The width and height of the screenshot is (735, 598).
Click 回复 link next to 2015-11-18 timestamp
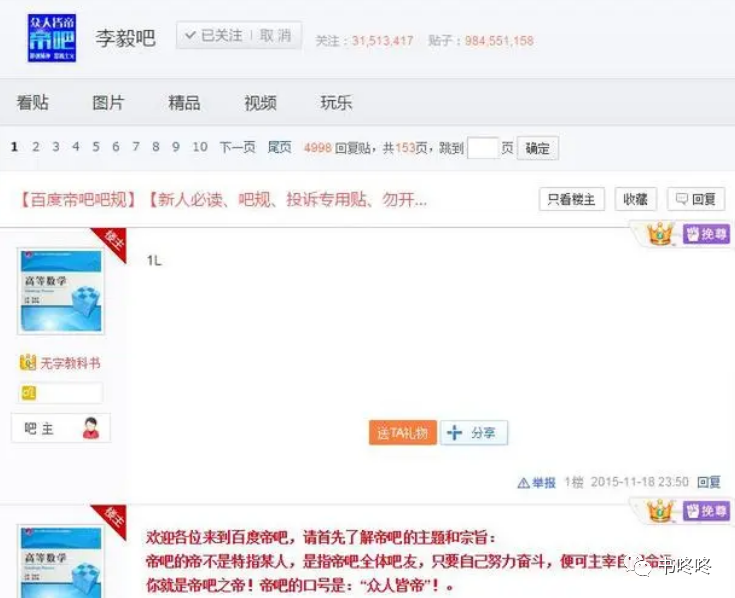pos(709,482)
